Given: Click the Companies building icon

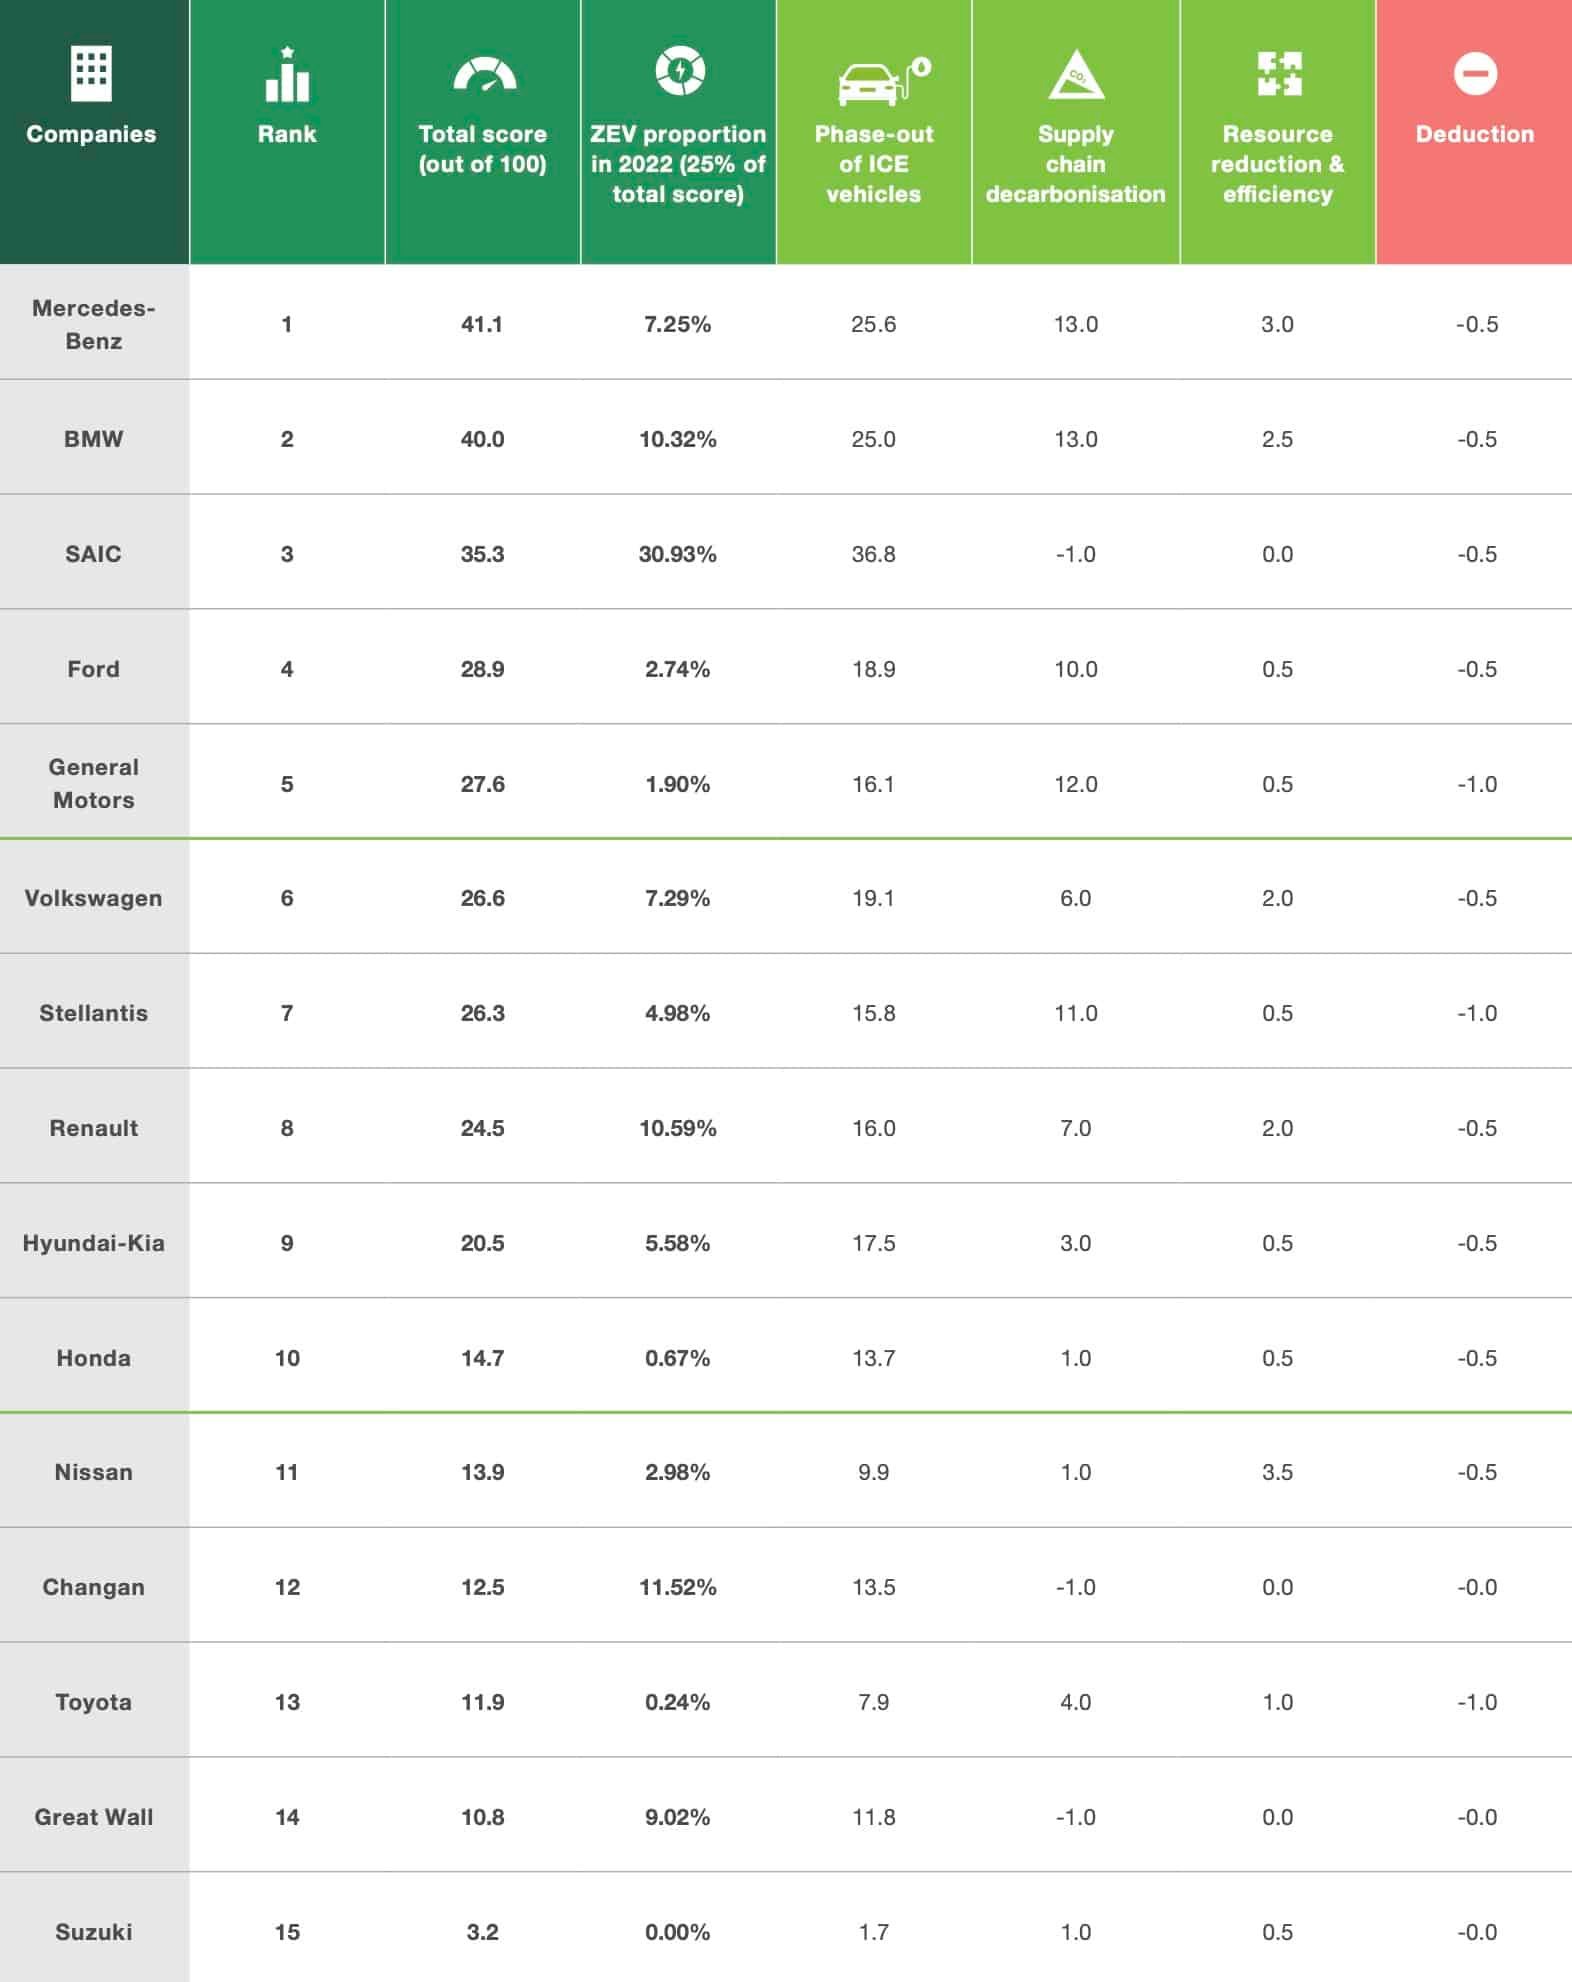Looking at the screenshot, I should (91, 74).
